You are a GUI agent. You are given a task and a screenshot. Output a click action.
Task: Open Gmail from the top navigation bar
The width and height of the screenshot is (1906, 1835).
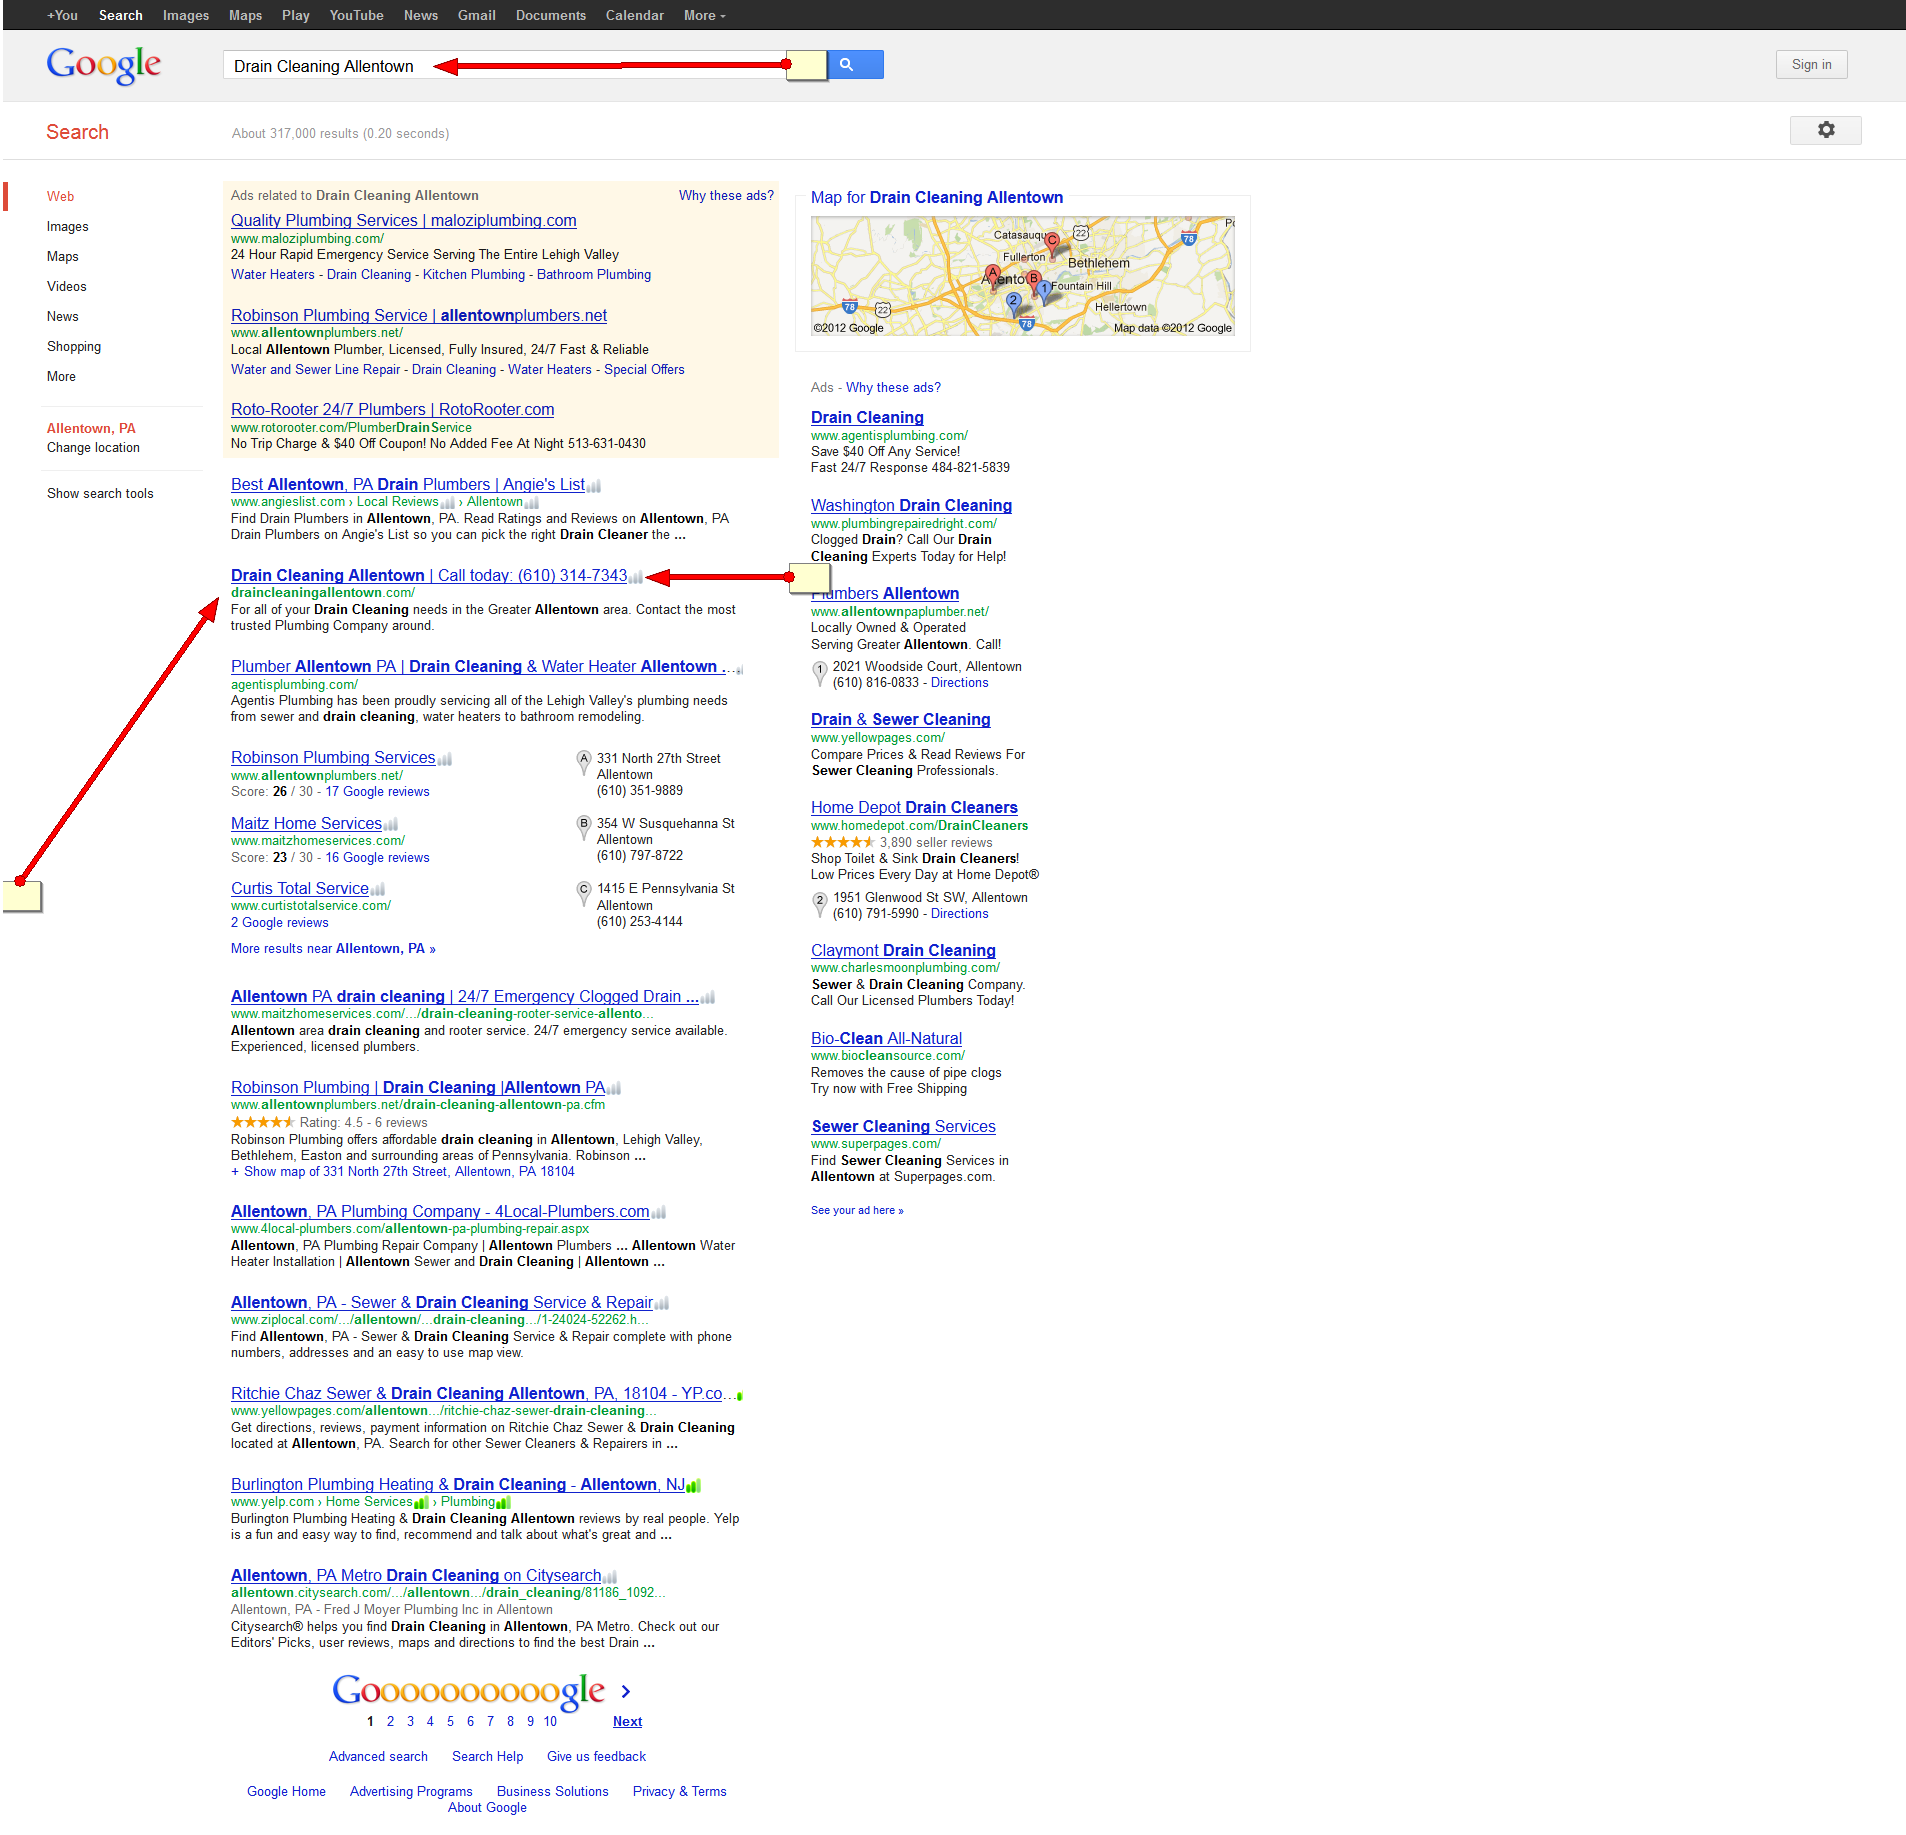477,15
